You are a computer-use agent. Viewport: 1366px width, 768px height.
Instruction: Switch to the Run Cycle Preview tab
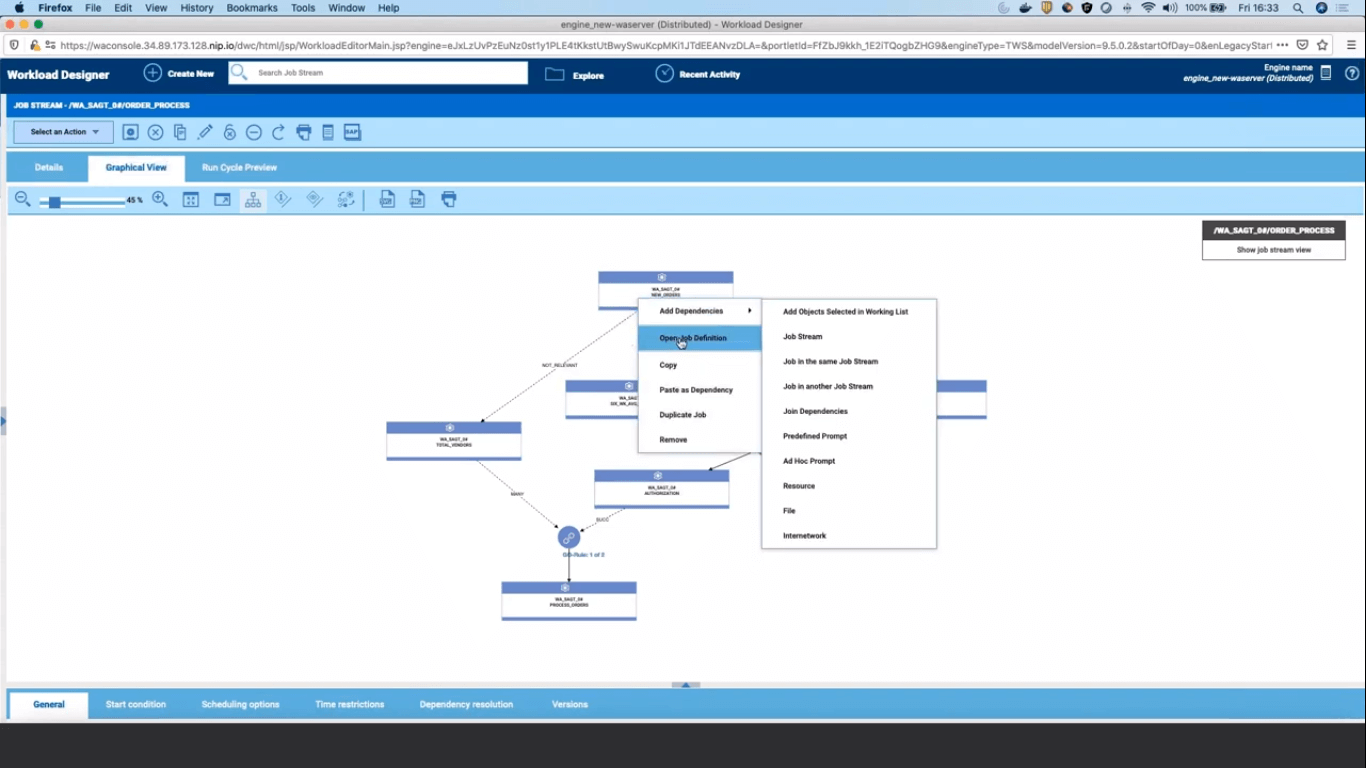pos(239,168)
